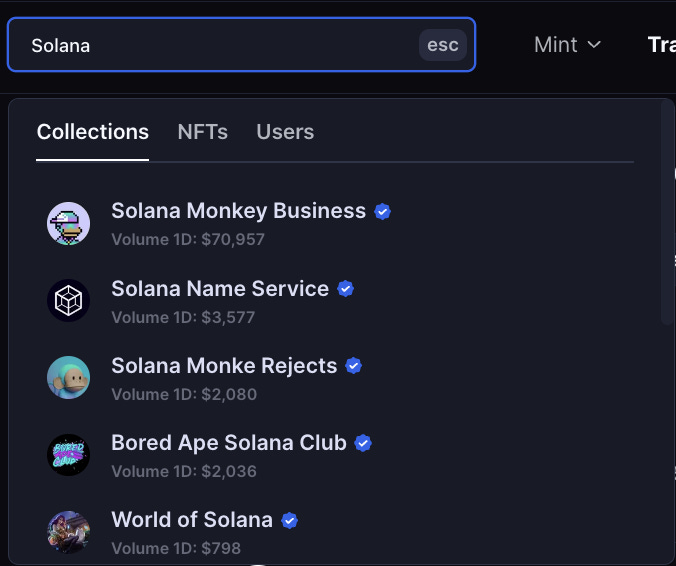Click verified badge beside Solana Name Service
The height and width of the screenshot is (566, 676).
point(345,289)
